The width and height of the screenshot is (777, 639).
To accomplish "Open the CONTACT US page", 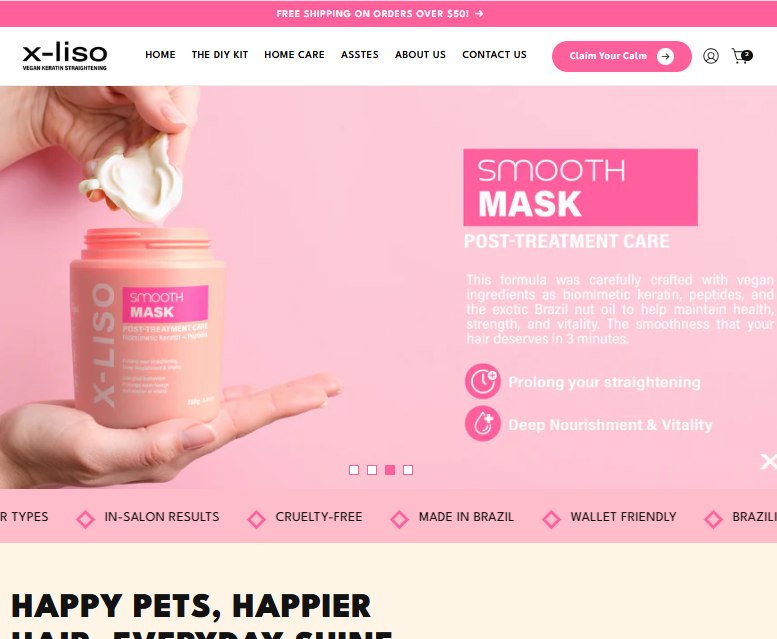I will [494, 54].
